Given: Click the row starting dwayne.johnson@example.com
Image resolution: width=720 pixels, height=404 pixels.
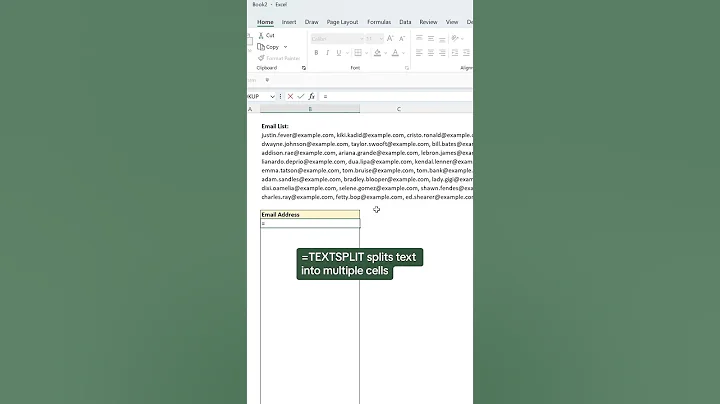Looking at the screenshot, I should [x=367, y=144].
